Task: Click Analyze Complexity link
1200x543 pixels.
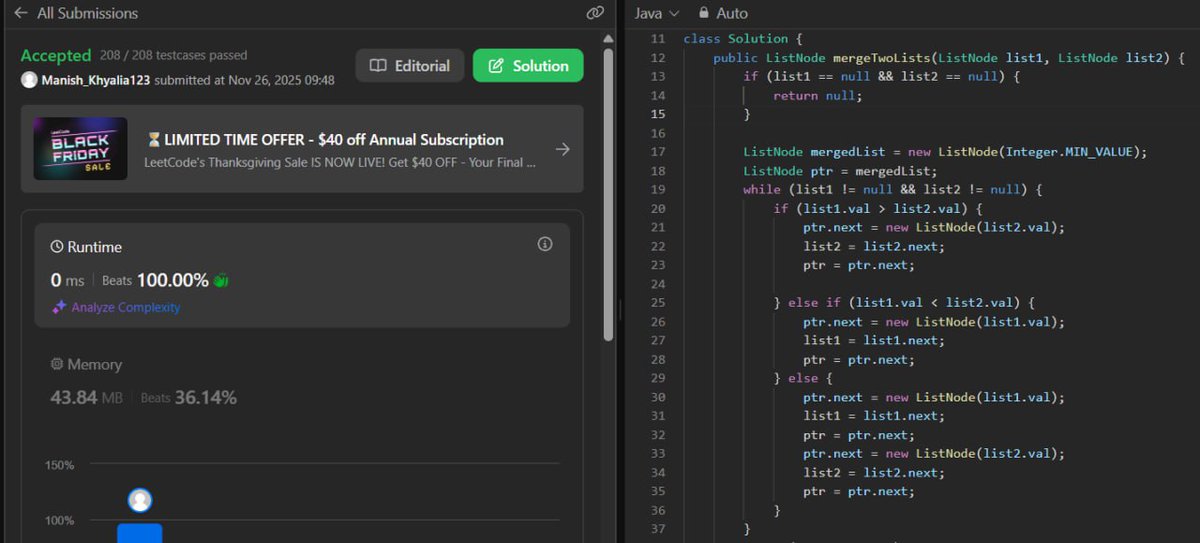Action: [x=125, y=307]
